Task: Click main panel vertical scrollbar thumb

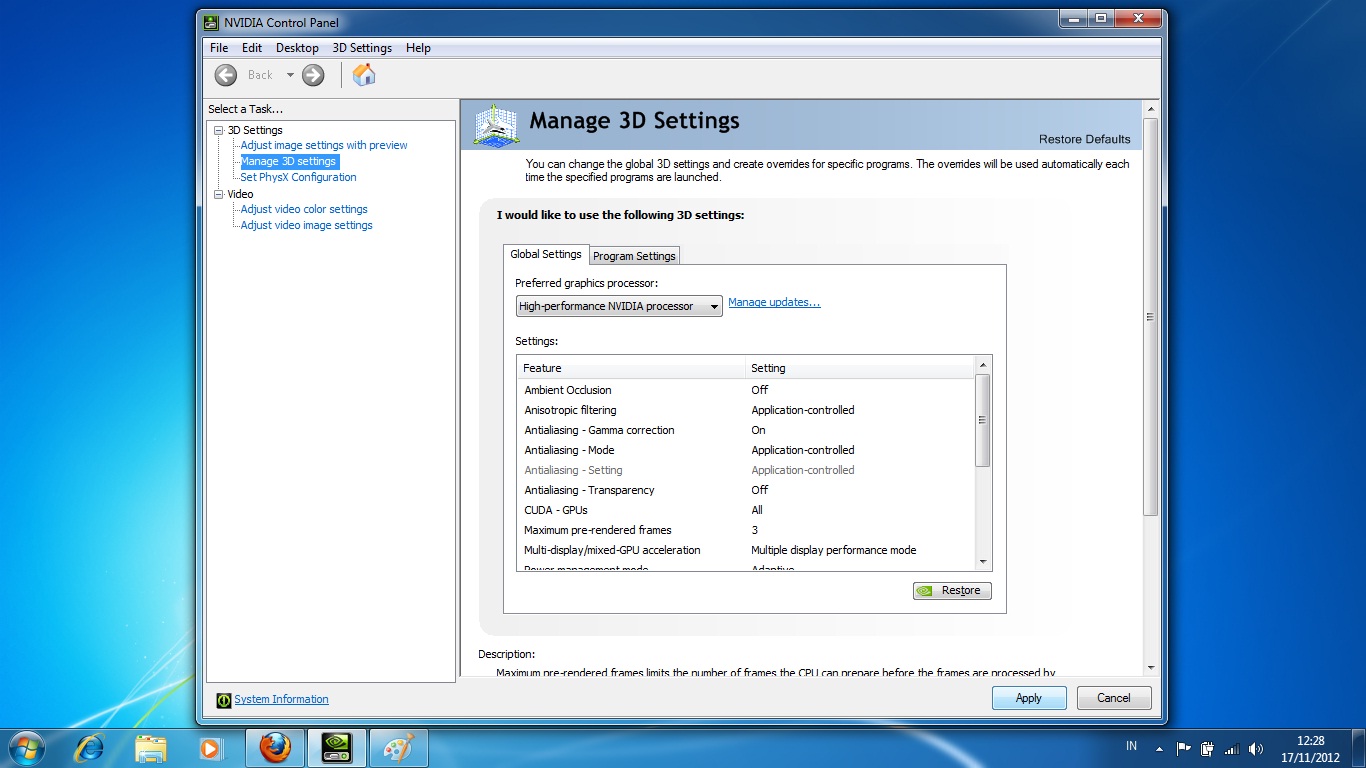Action: [x=1150, y=317]
